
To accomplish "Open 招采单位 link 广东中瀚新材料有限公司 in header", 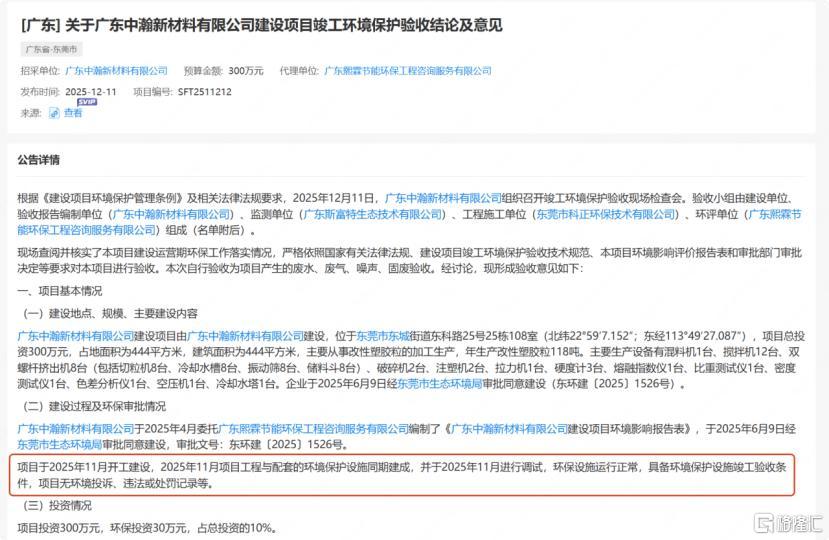I will [116, 71].
